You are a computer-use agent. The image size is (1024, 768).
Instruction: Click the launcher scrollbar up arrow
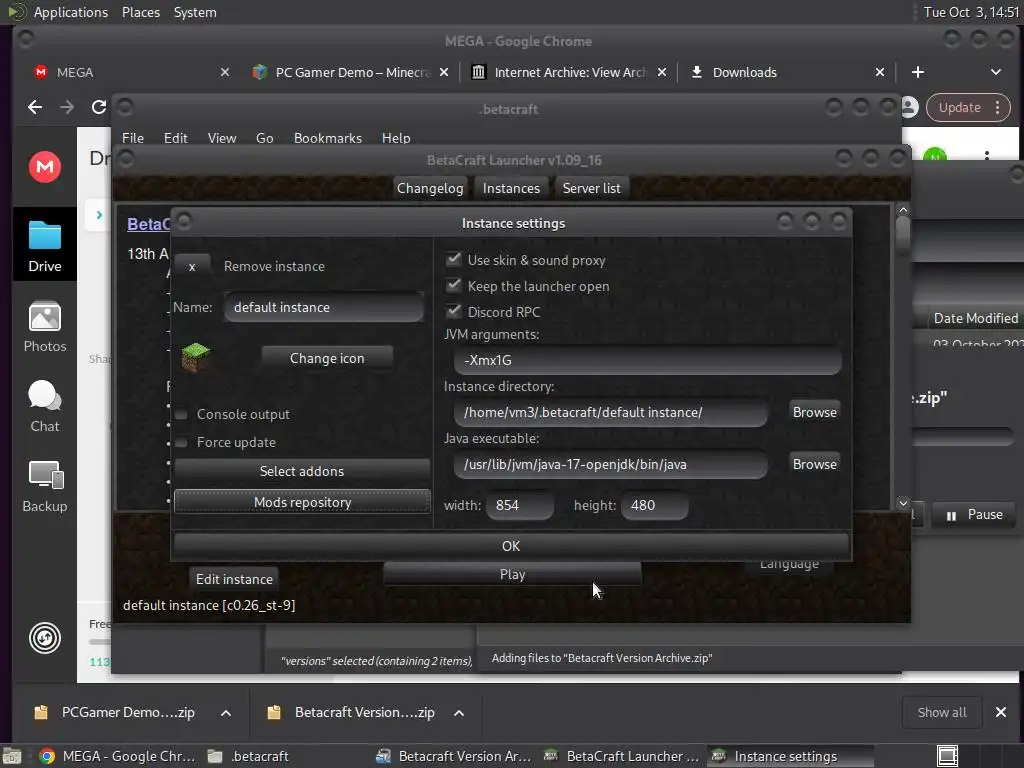coord(903,210)
